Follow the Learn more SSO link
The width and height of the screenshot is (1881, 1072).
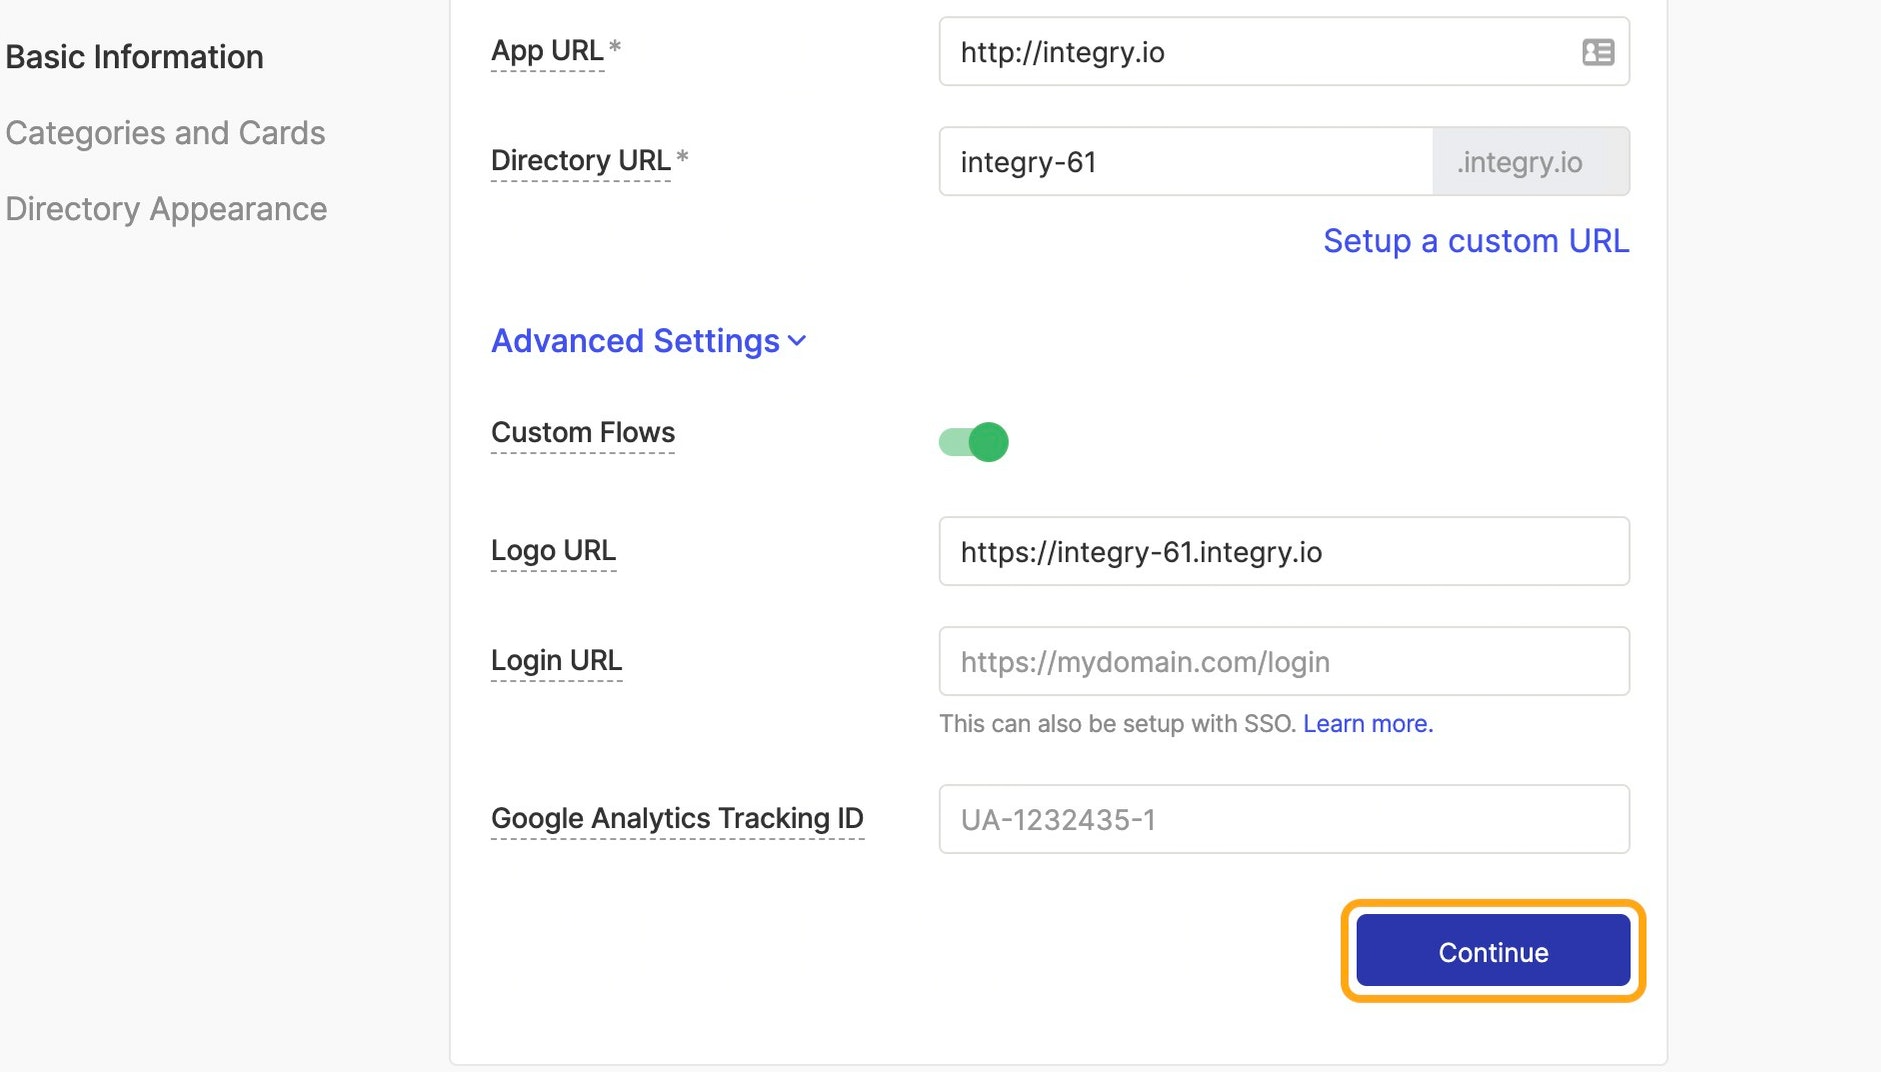1368,723
